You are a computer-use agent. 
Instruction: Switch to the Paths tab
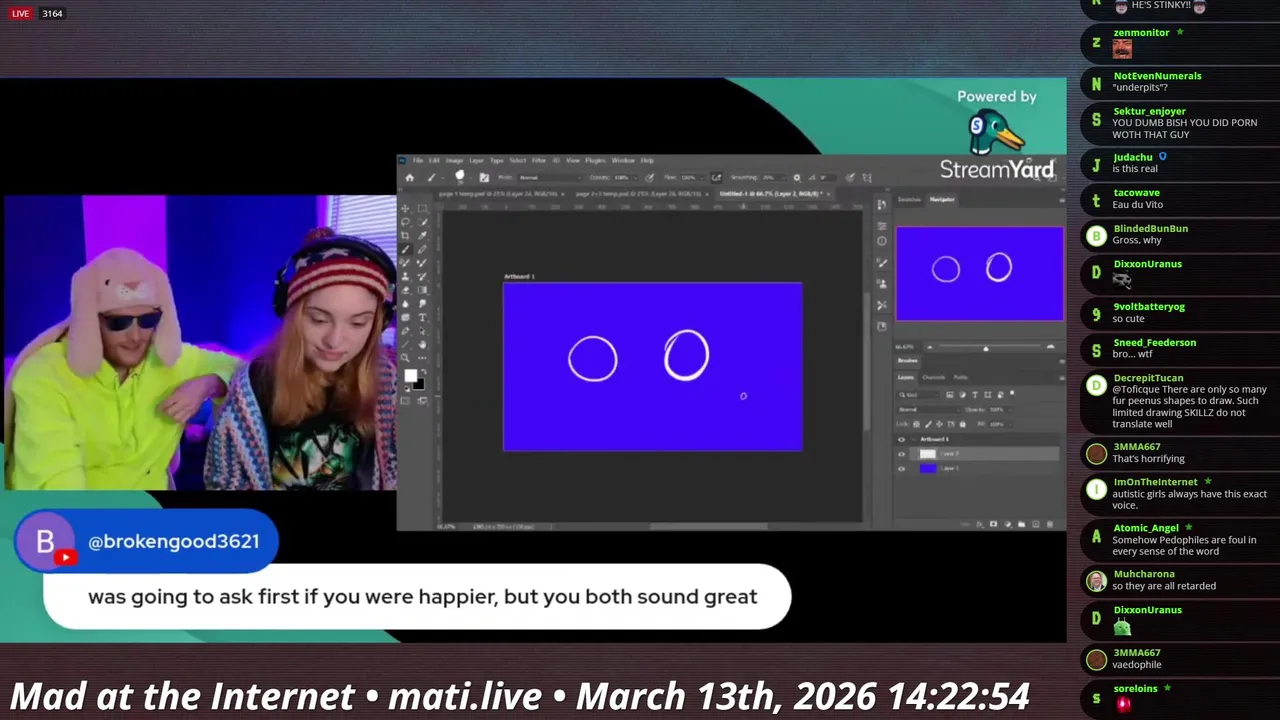961,377
